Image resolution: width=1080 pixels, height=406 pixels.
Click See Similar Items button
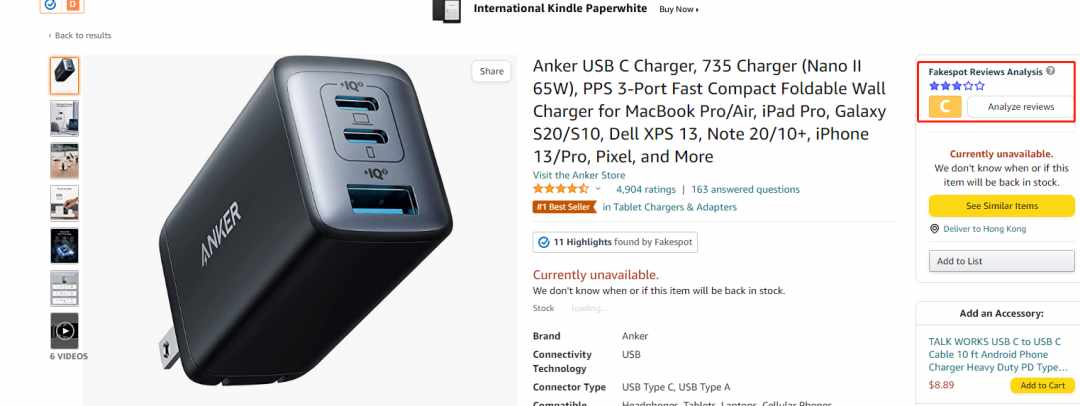click(x=1001, y=206)
